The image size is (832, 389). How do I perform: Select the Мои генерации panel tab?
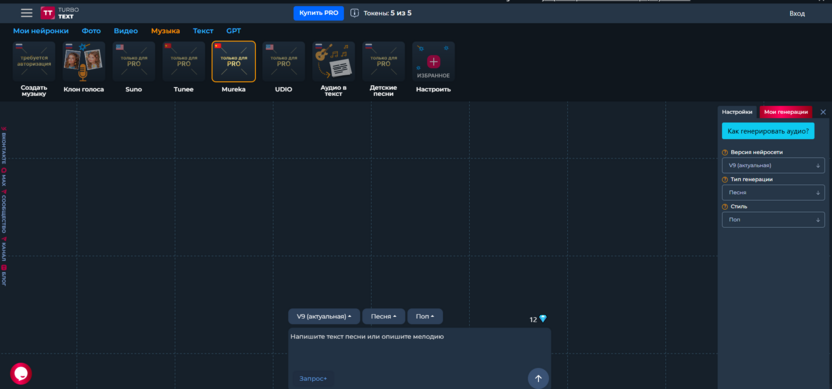point(786,112)
